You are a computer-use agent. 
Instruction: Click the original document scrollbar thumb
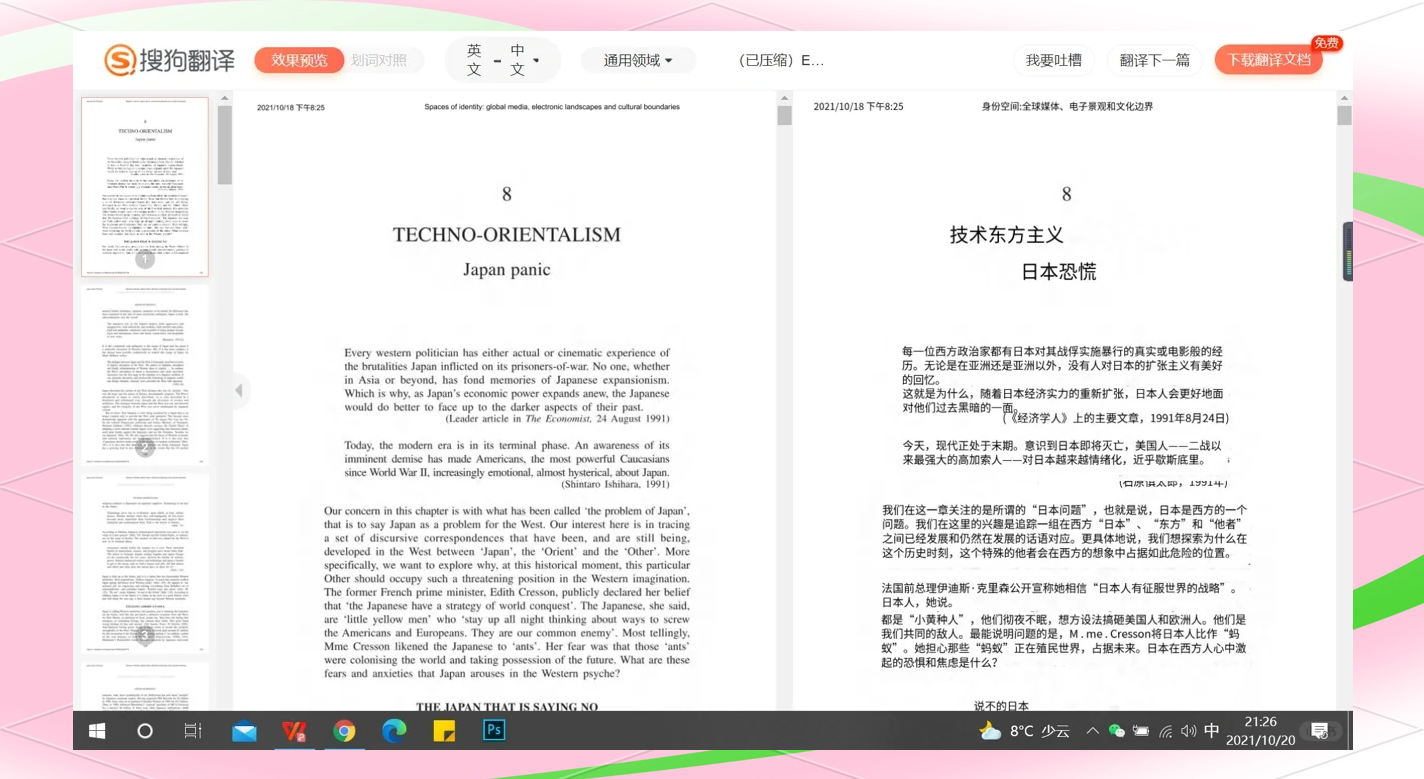pos(784,116)
